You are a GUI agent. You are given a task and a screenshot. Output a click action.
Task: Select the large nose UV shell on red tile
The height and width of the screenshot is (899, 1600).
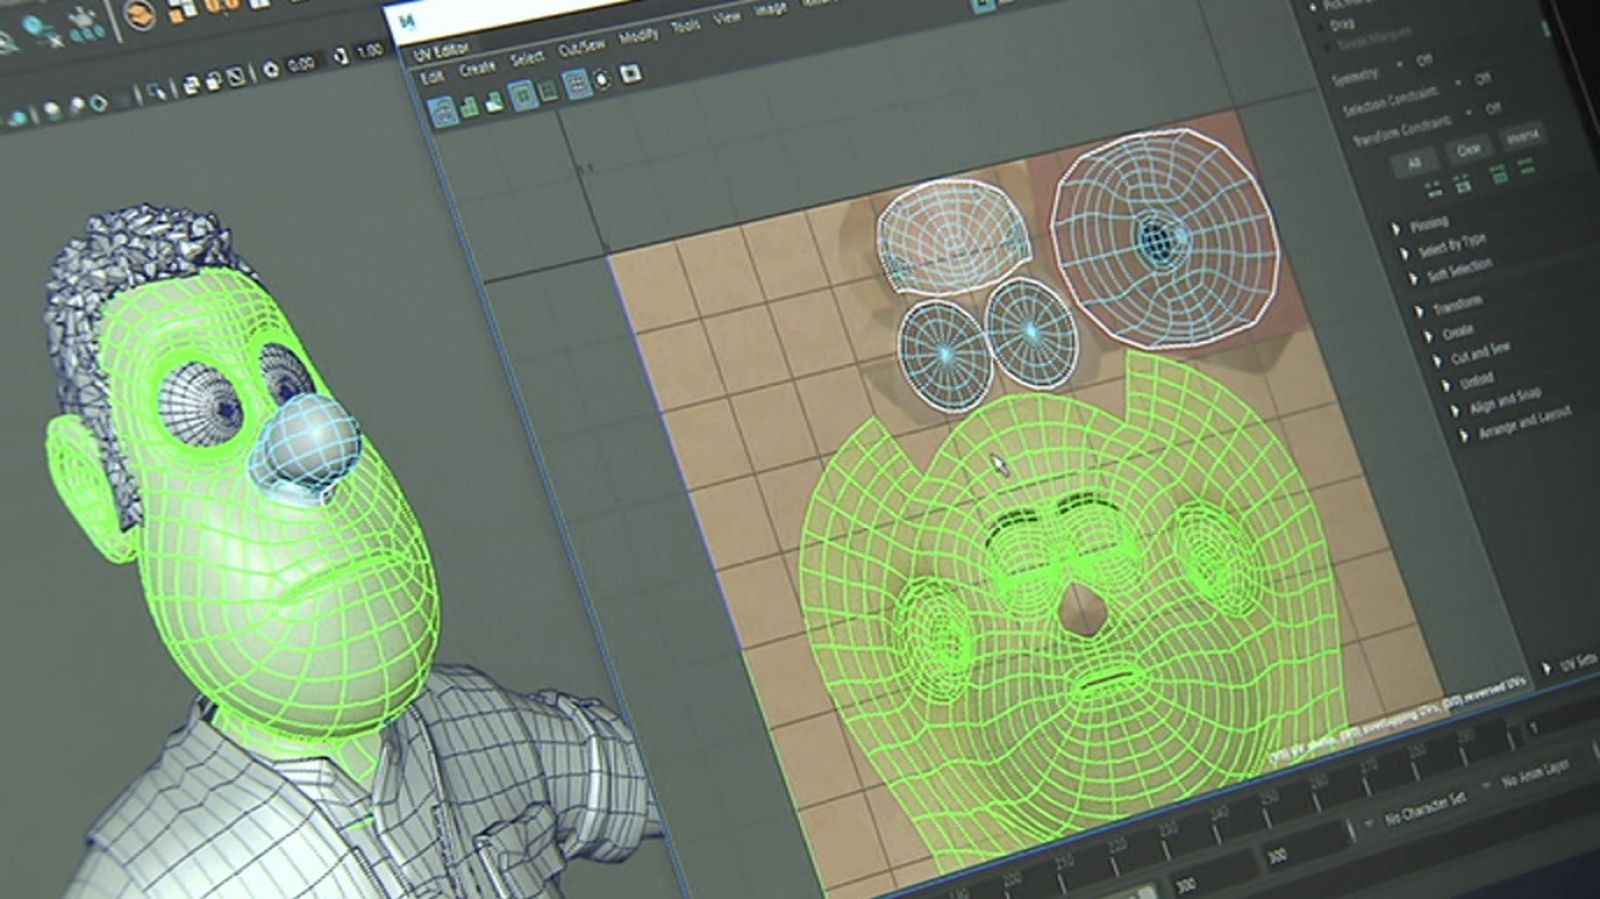1166,237
